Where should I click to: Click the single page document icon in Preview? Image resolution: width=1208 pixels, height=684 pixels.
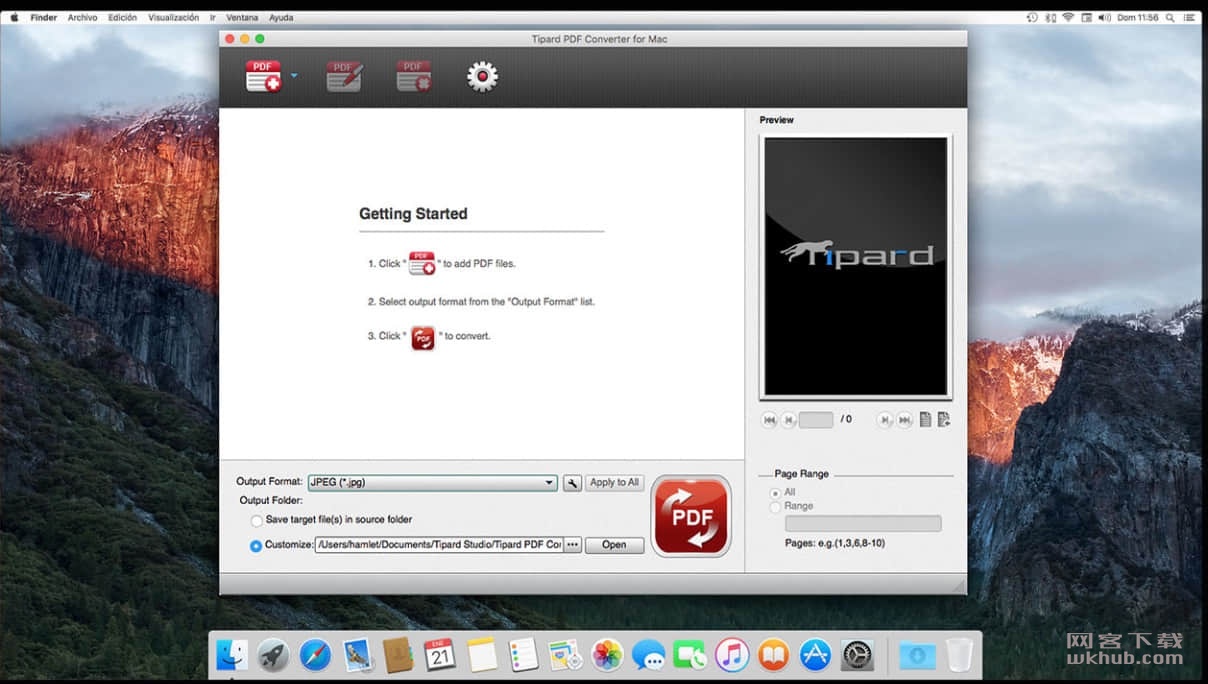pos(925,420)
